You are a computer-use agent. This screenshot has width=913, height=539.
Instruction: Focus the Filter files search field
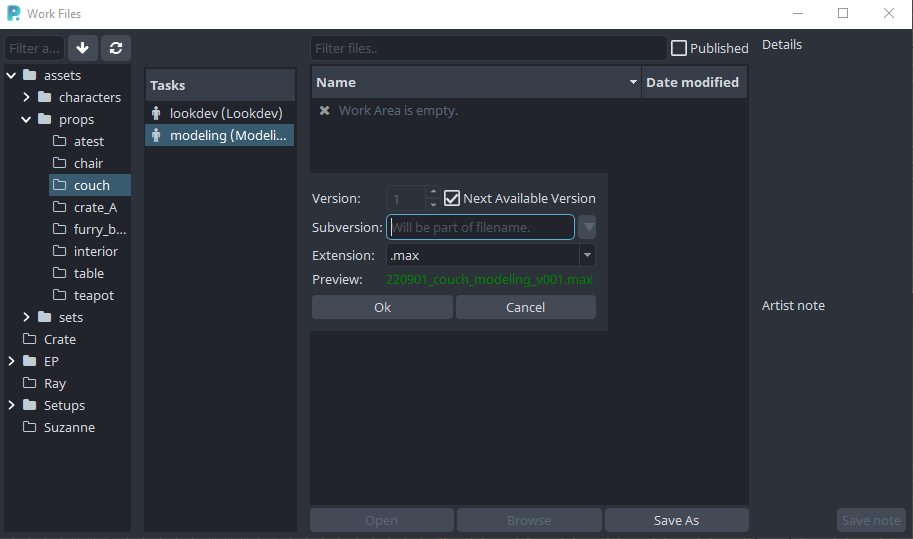click(488, 48)
